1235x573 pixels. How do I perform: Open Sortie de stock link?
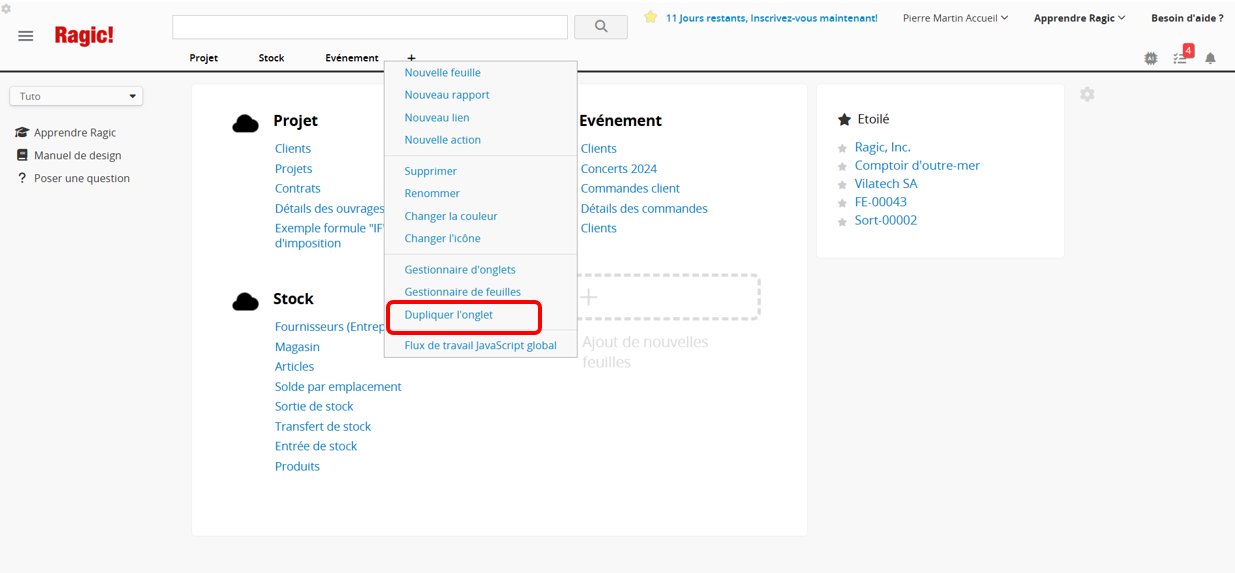314,407
